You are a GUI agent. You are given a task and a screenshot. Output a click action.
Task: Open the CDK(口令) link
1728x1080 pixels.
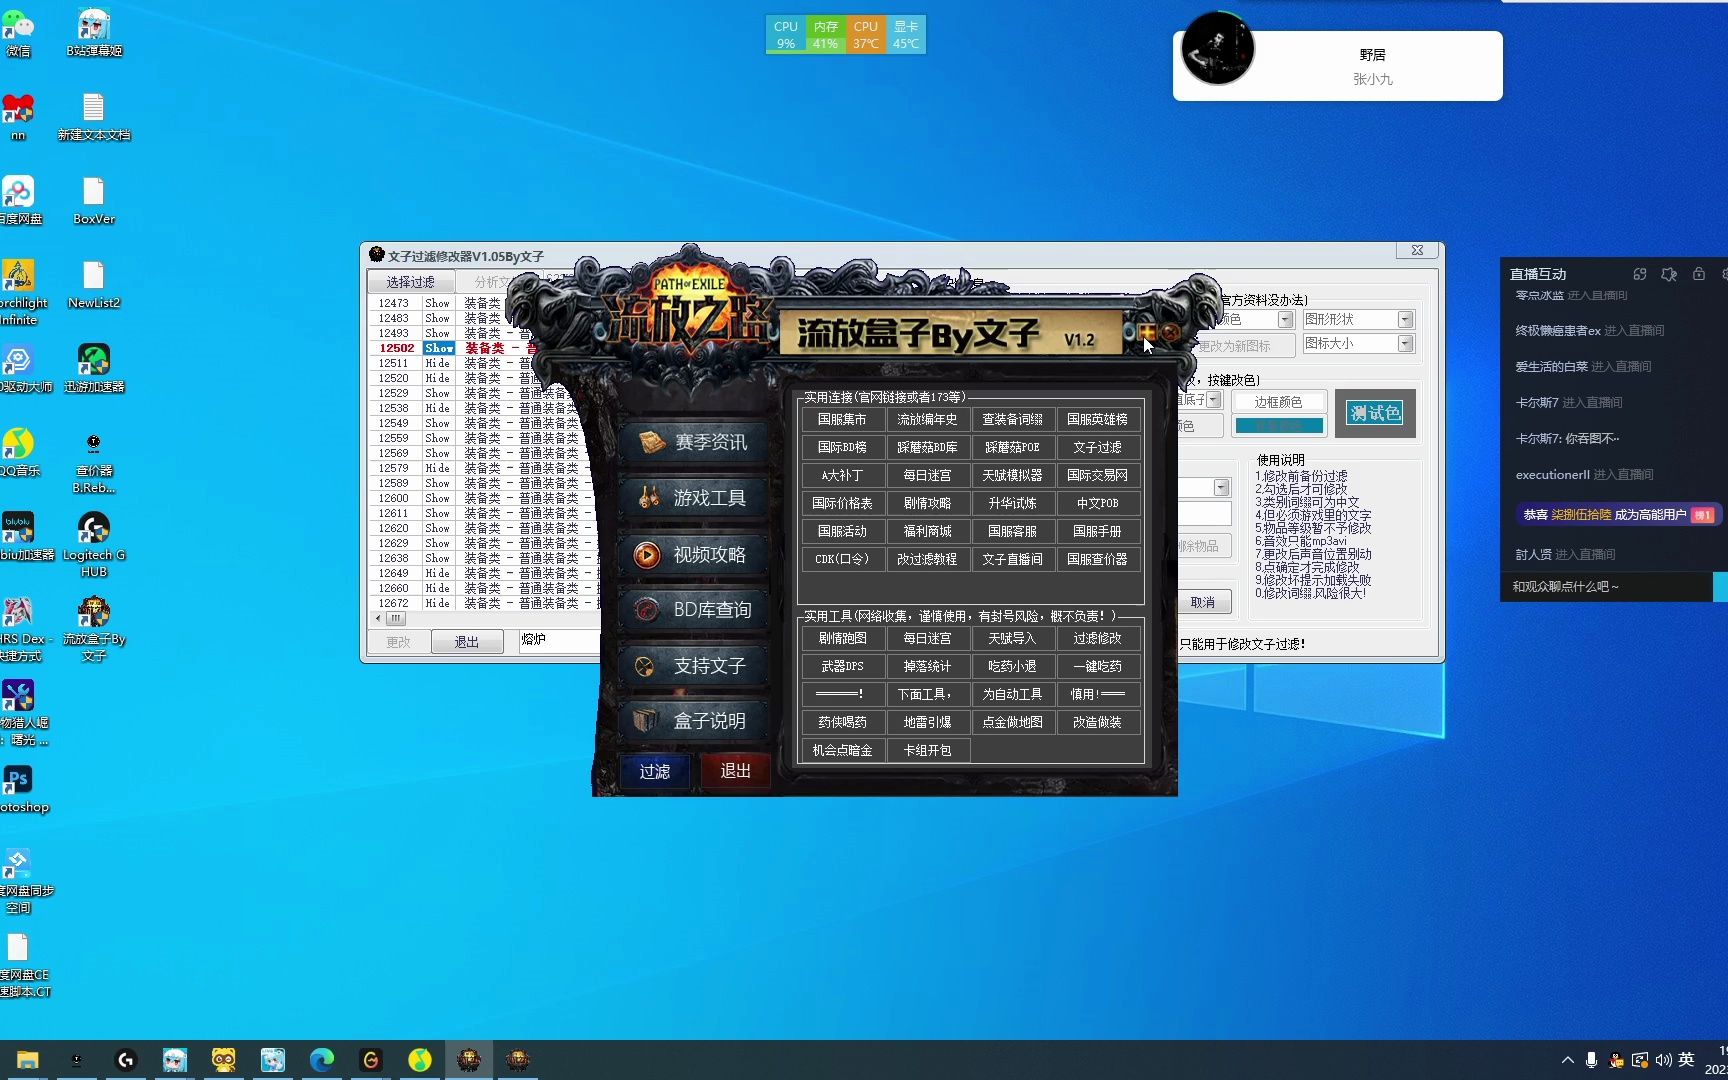pyautogui.click(x=842, y=559)
